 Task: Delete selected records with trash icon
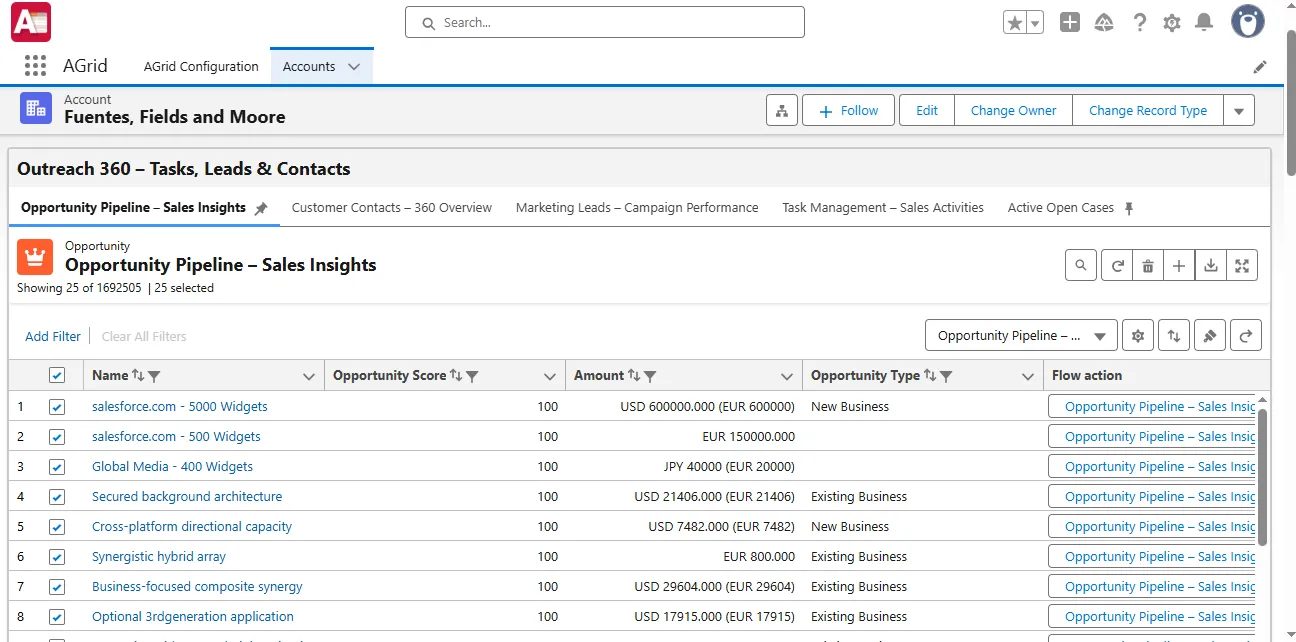click(x=1148, y=265)
